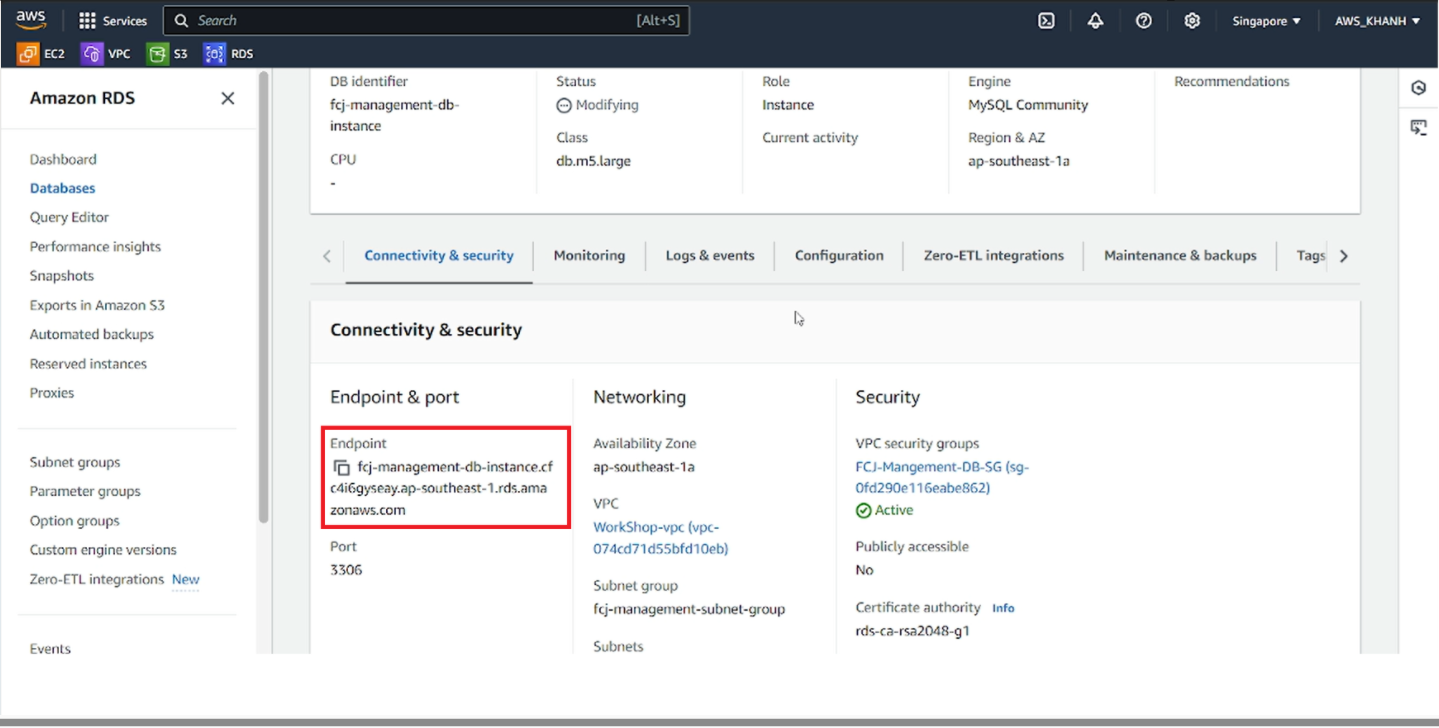Open Automated backups in the sidebar

pos(91,334)
